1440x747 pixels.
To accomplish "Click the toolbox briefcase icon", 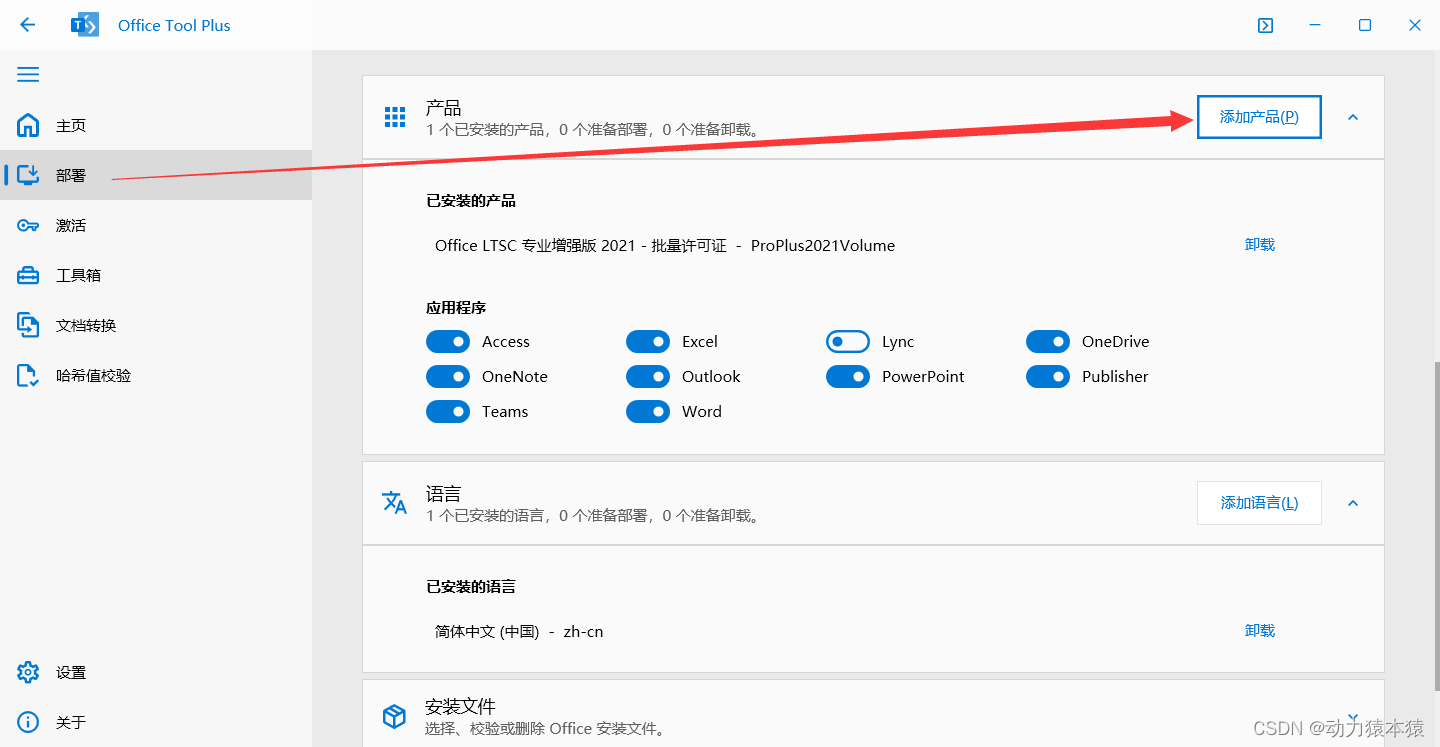I will tap(28, 275).
